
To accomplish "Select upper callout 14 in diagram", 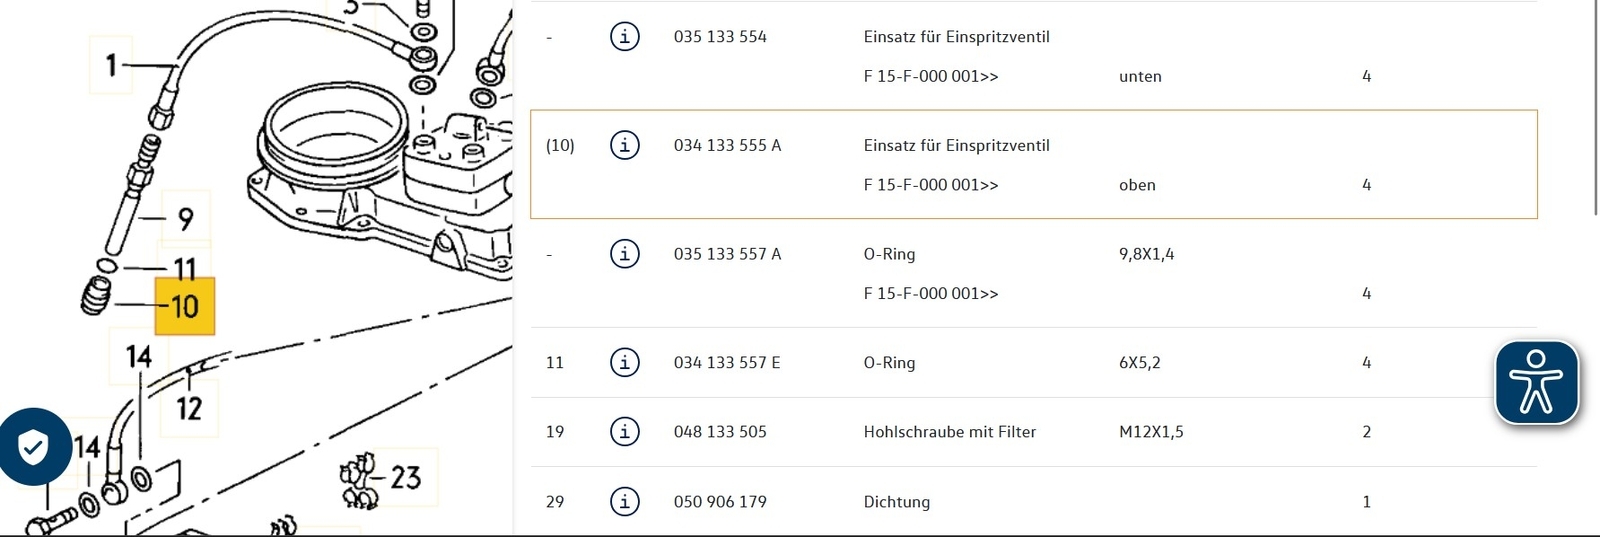I will point(139,356).
